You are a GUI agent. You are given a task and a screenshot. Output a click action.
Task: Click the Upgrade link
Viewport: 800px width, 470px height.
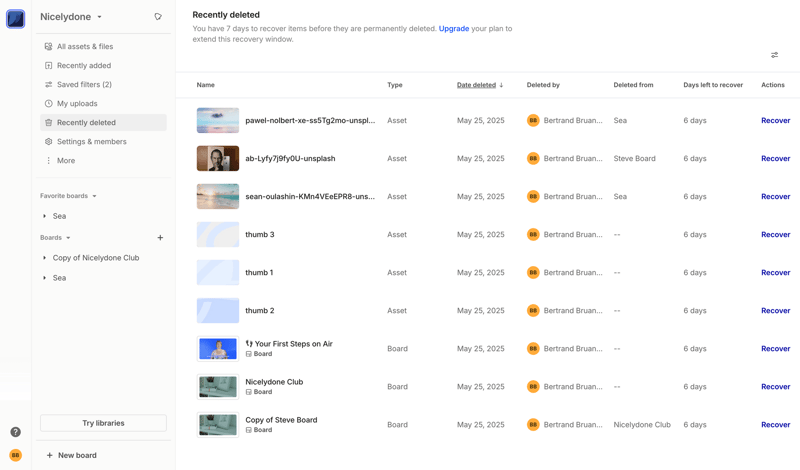pos(453,29)
